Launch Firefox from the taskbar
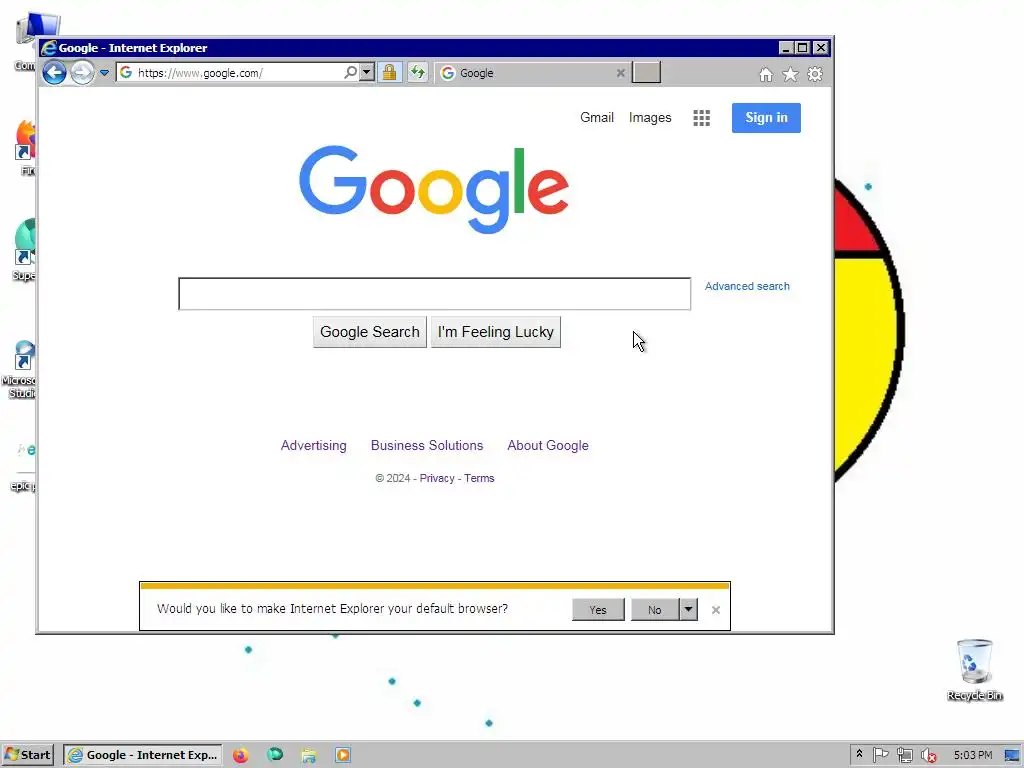The height and width of the screenshot is (768, 1024). coord(240,755)
